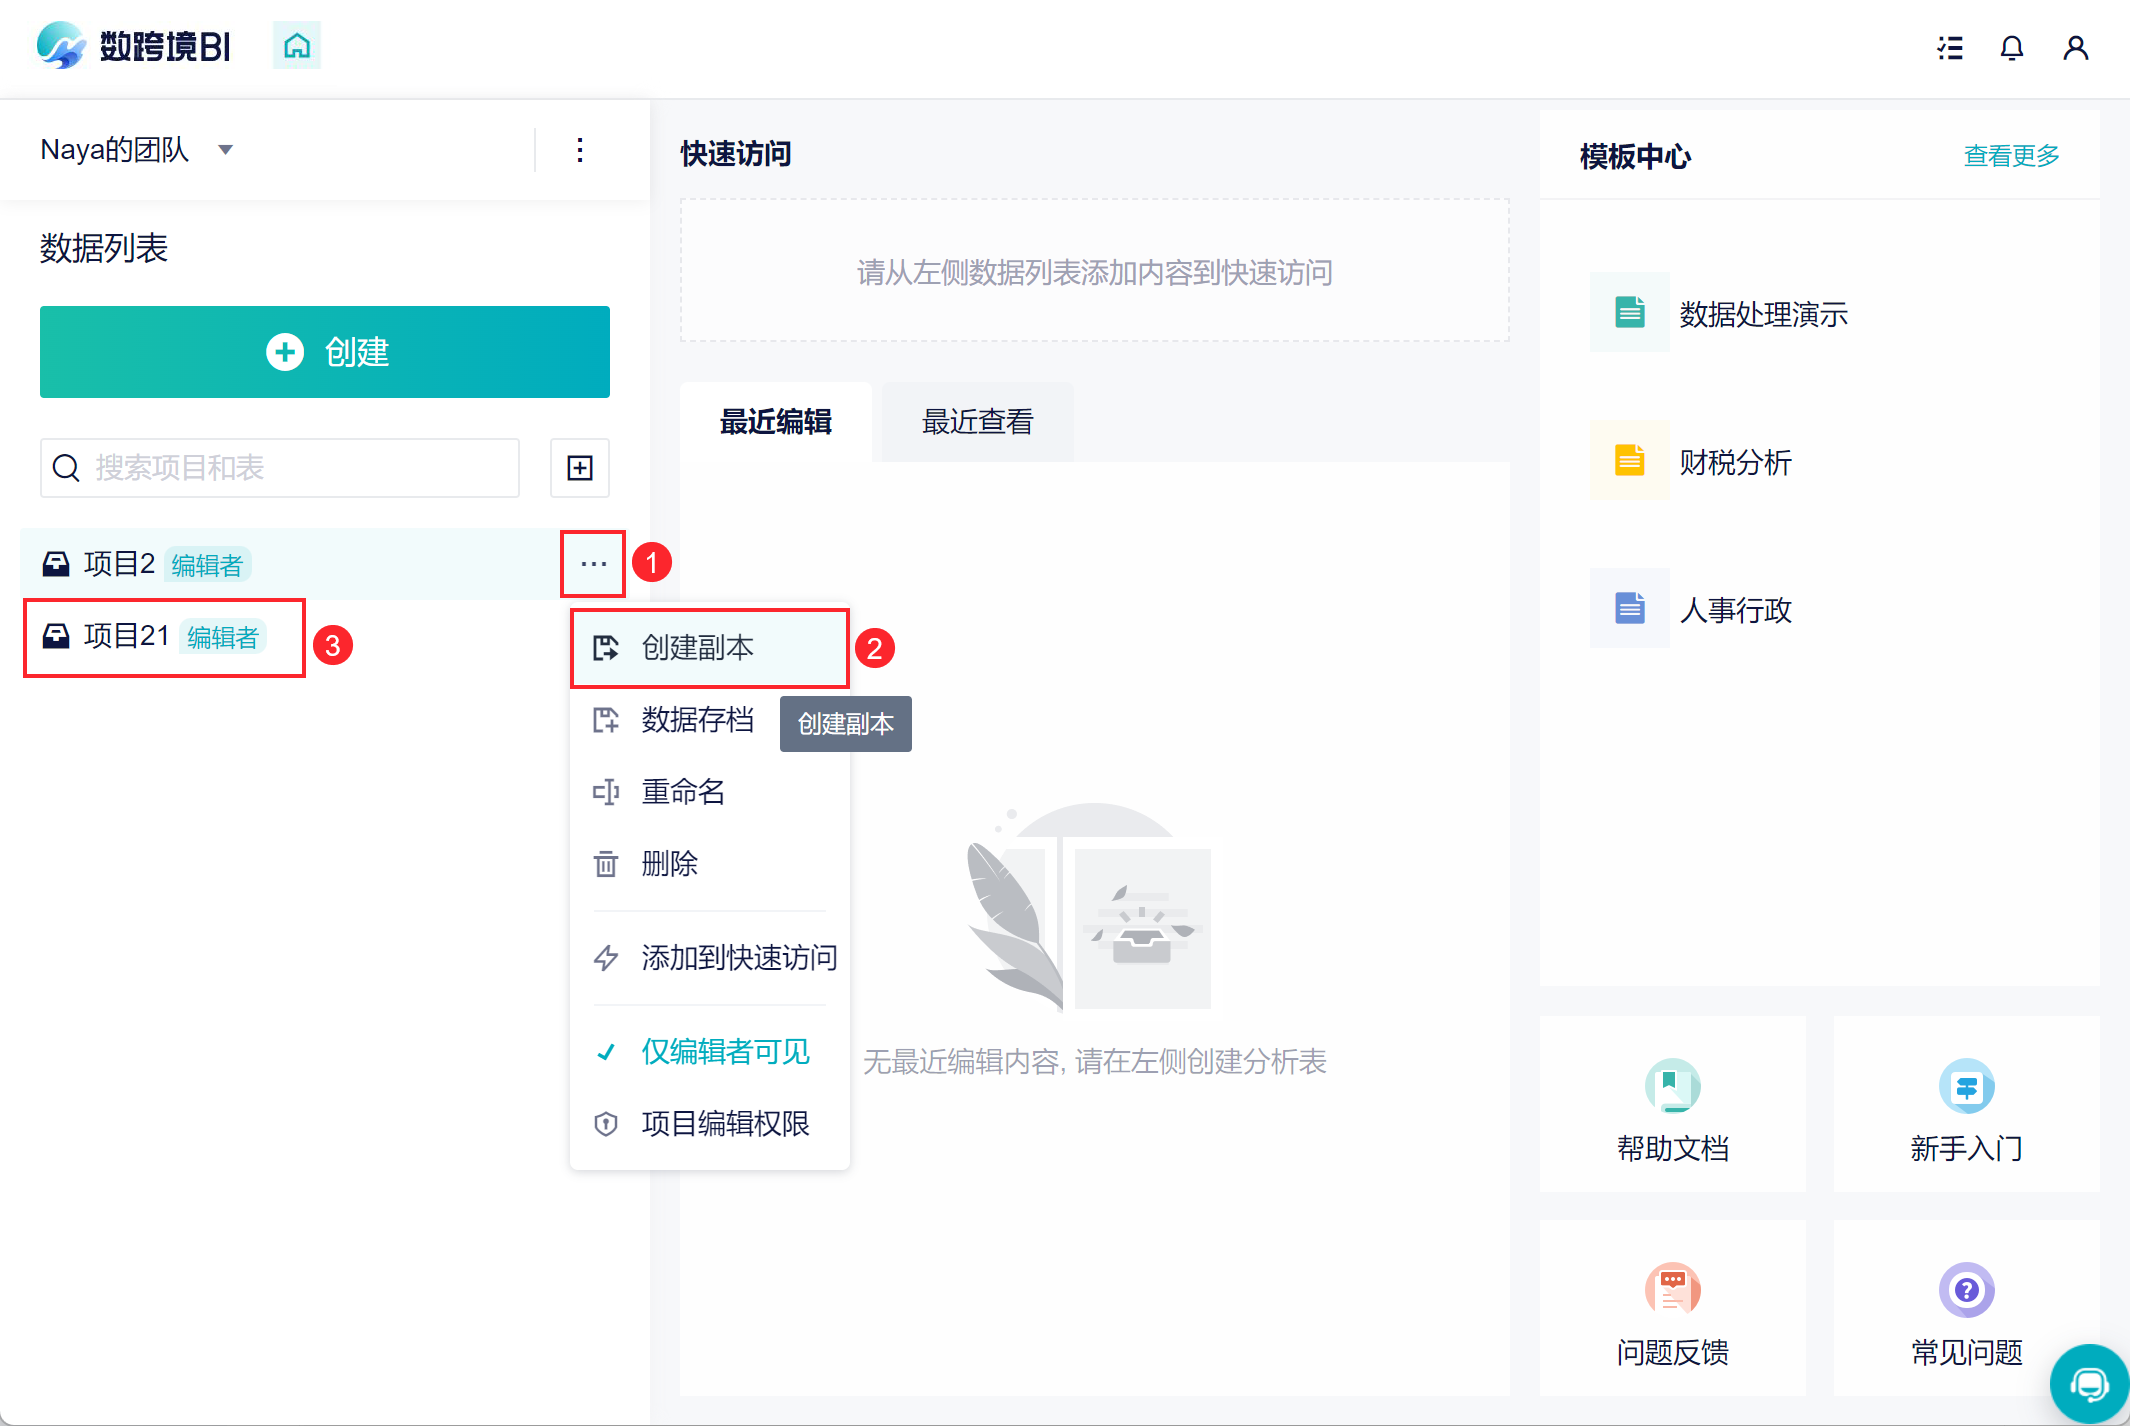Choose 重命名 in the context menu

(683, 792)
